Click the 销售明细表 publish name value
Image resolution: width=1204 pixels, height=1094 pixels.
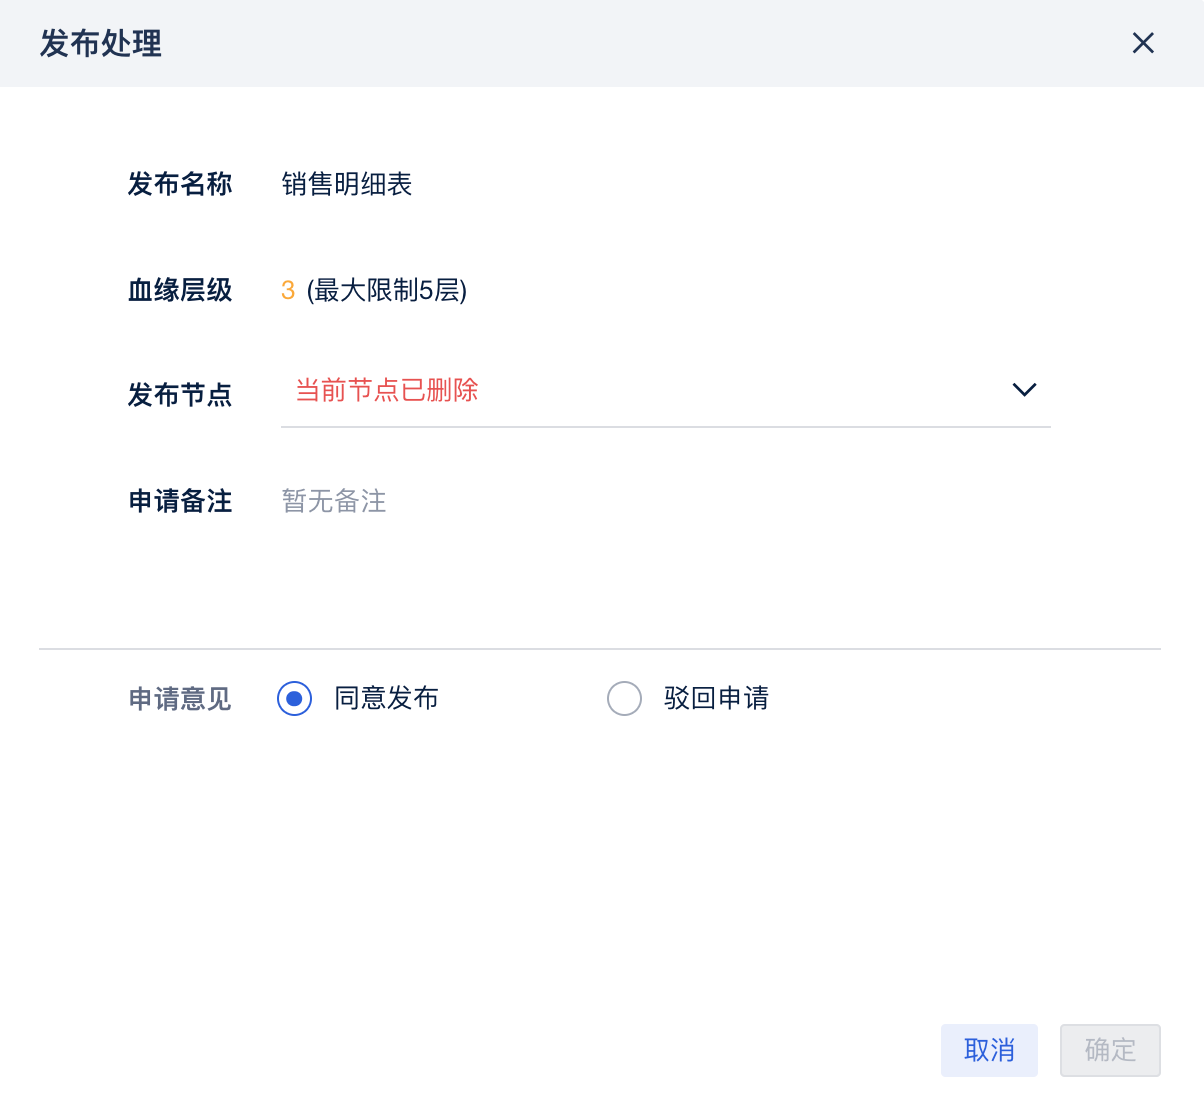[x=347, y=184]
